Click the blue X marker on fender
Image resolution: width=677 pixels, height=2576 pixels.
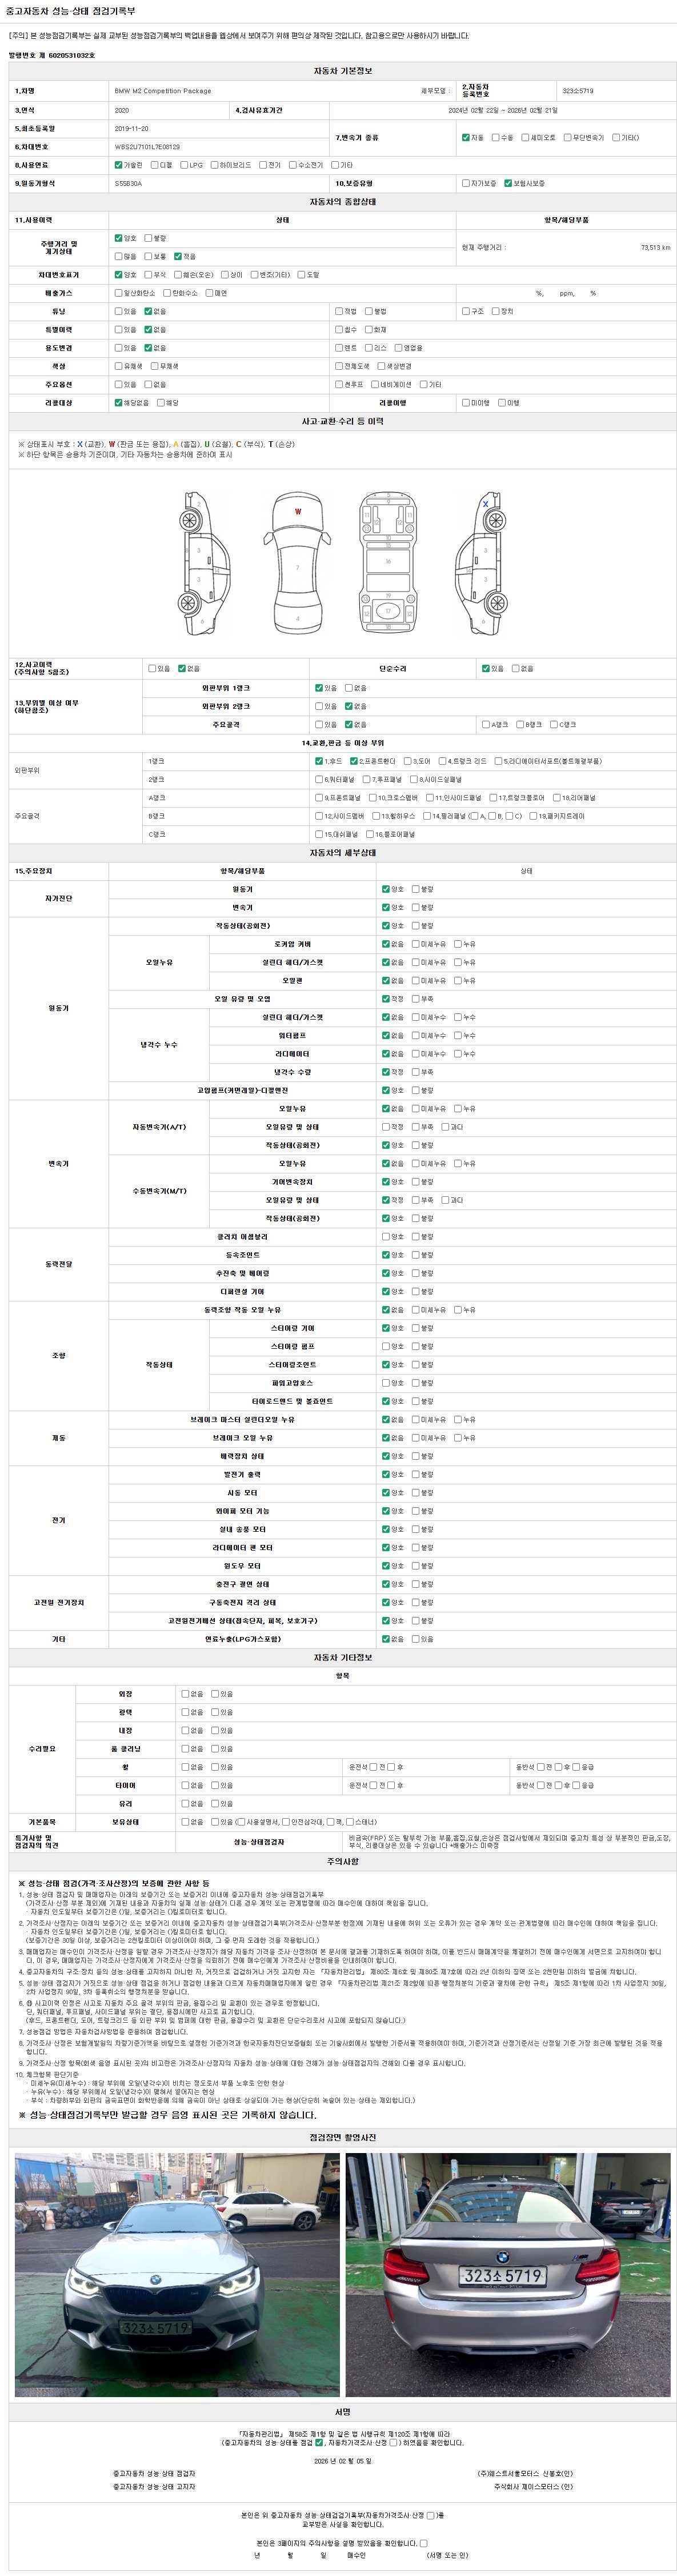click(x=485, y=504)
